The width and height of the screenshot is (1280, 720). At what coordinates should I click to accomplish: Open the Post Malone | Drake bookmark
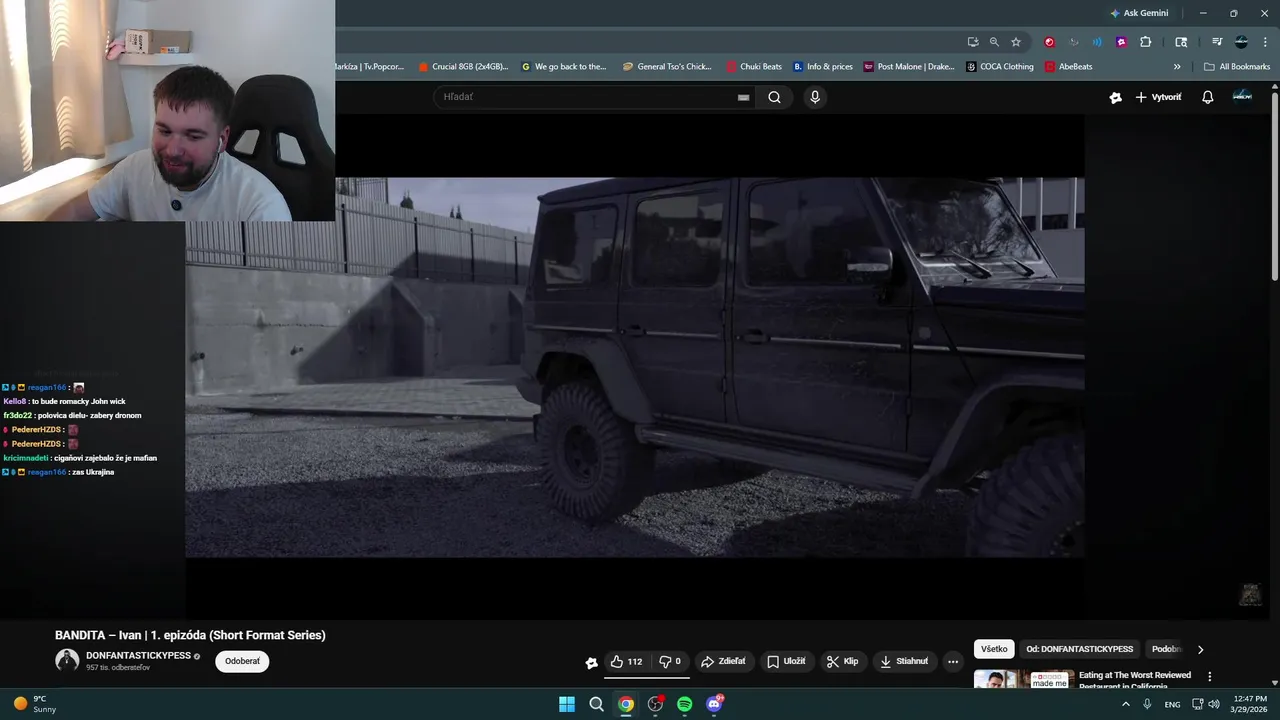click(909, 67)
